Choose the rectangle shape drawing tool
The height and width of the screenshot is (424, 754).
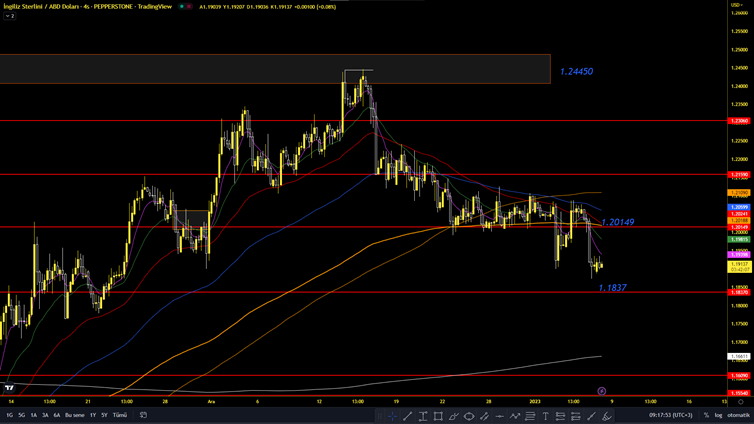point(438,415)
